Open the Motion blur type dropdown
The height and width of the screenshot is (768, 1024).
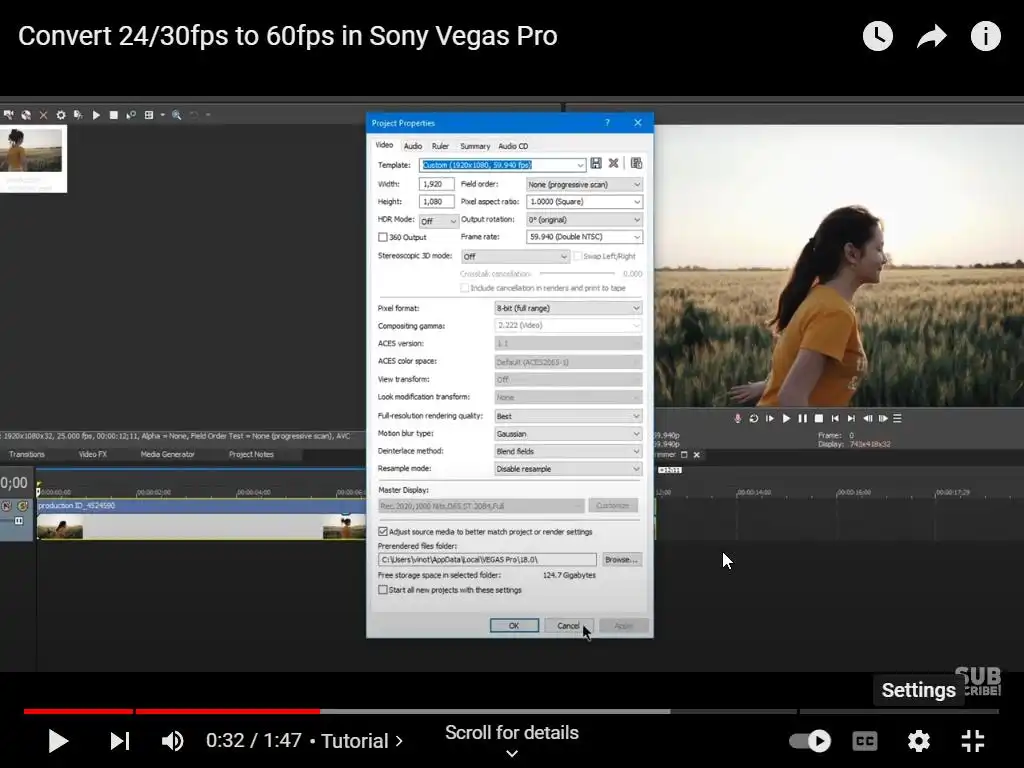click(568, 434)
